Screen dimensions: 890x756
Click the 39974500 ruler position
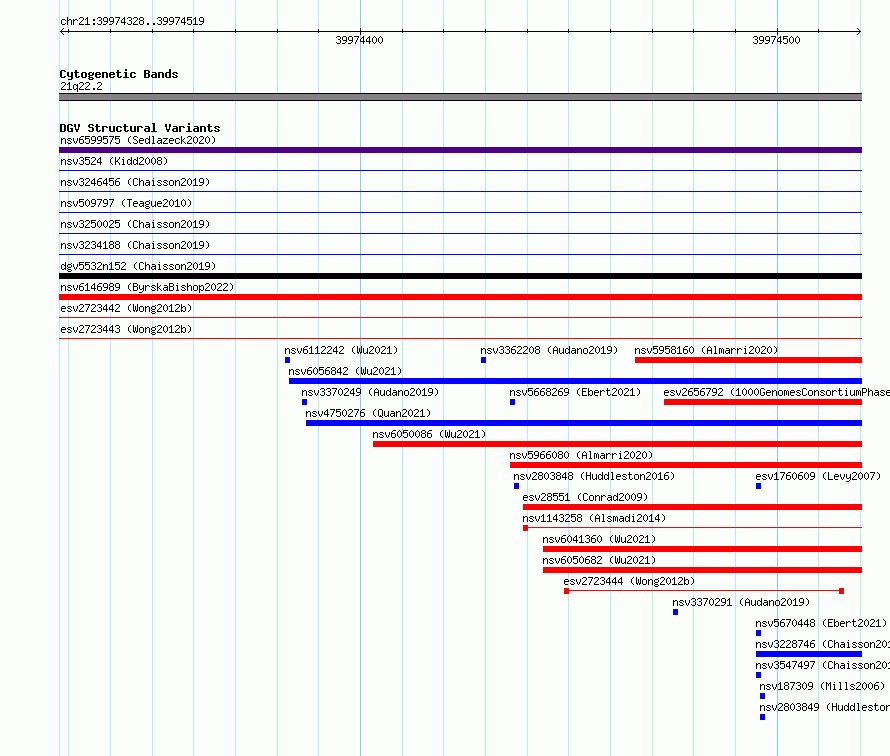coord(776,40)
